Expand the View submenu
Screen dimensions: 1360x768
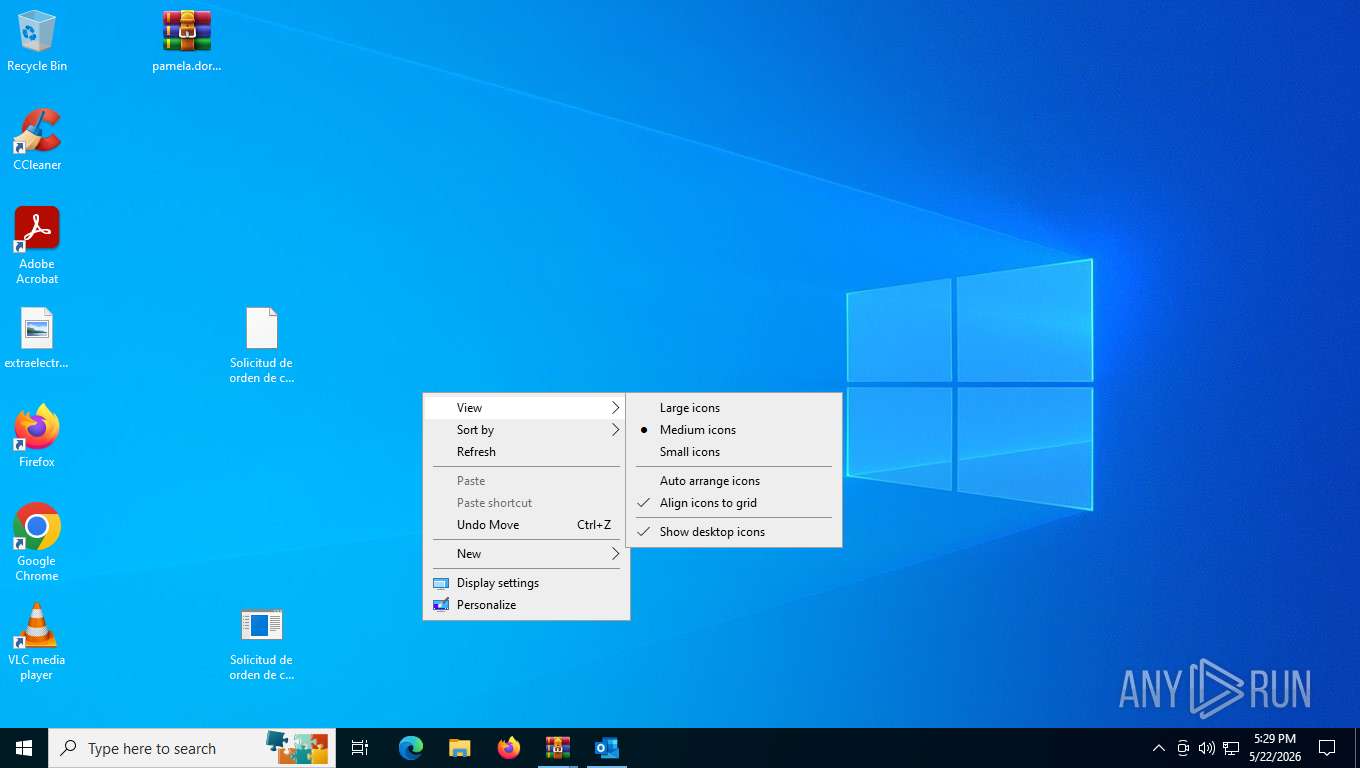(x=526, y=408)
